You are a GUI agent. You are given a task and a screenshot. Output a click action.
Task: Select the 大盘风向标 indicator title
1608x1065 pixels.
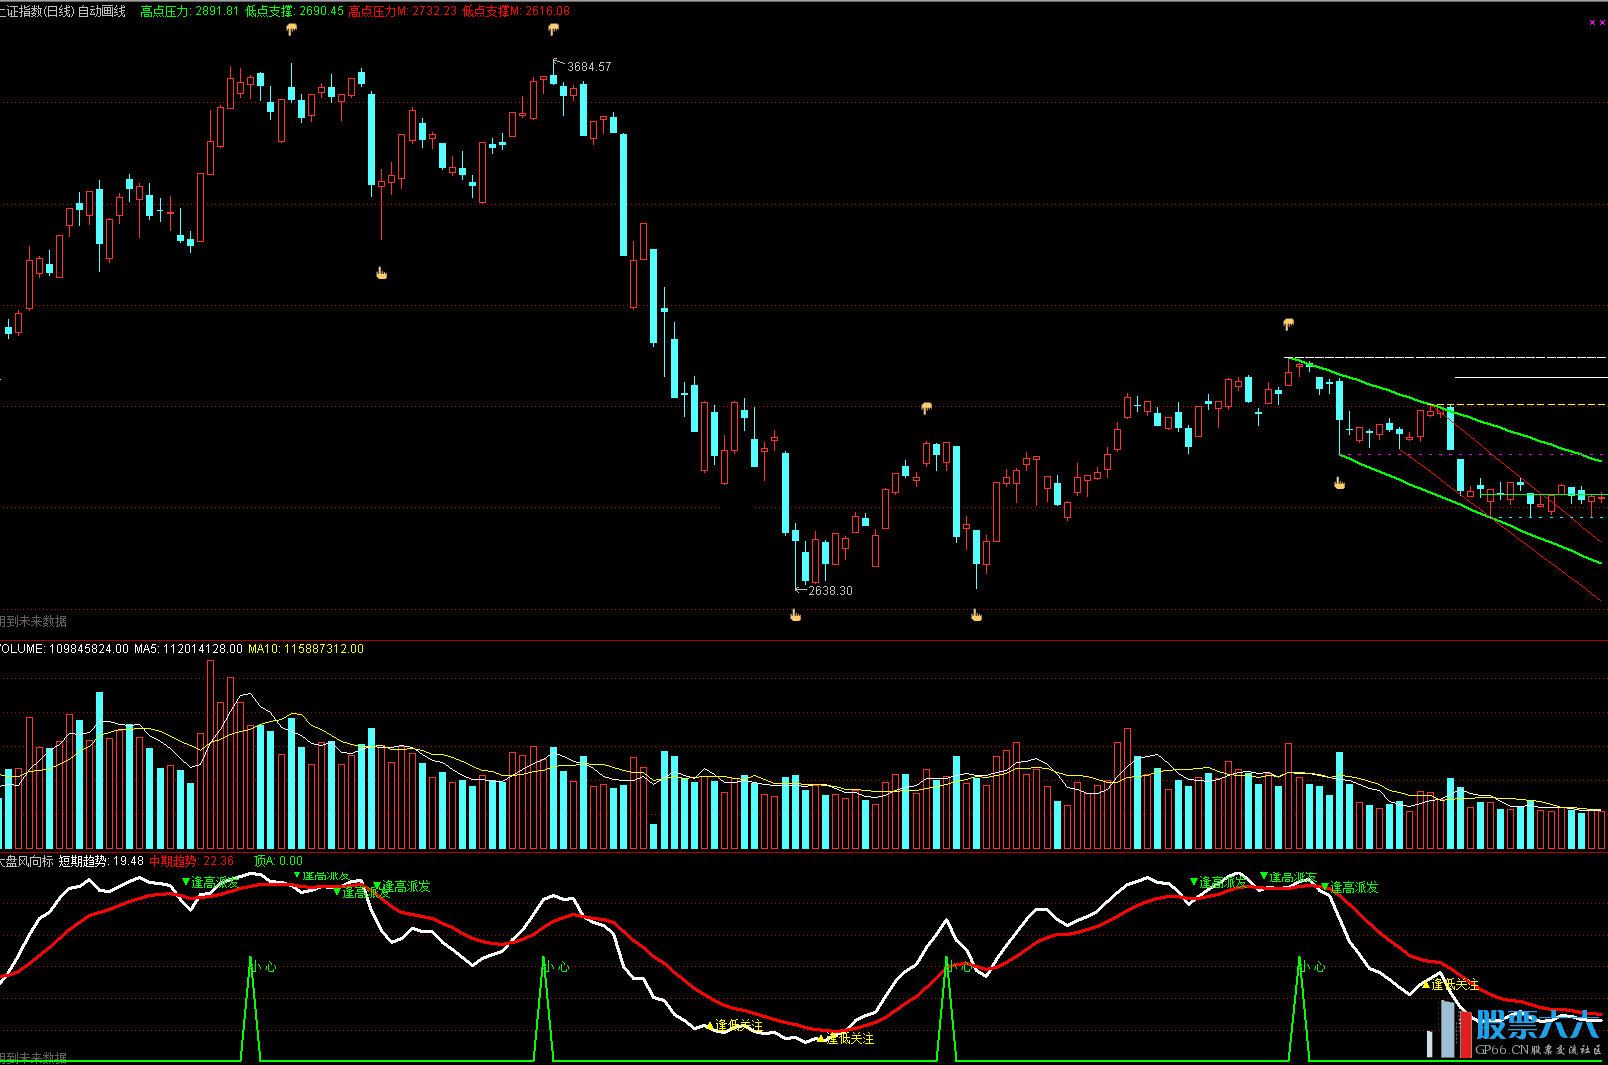(26, 861)
